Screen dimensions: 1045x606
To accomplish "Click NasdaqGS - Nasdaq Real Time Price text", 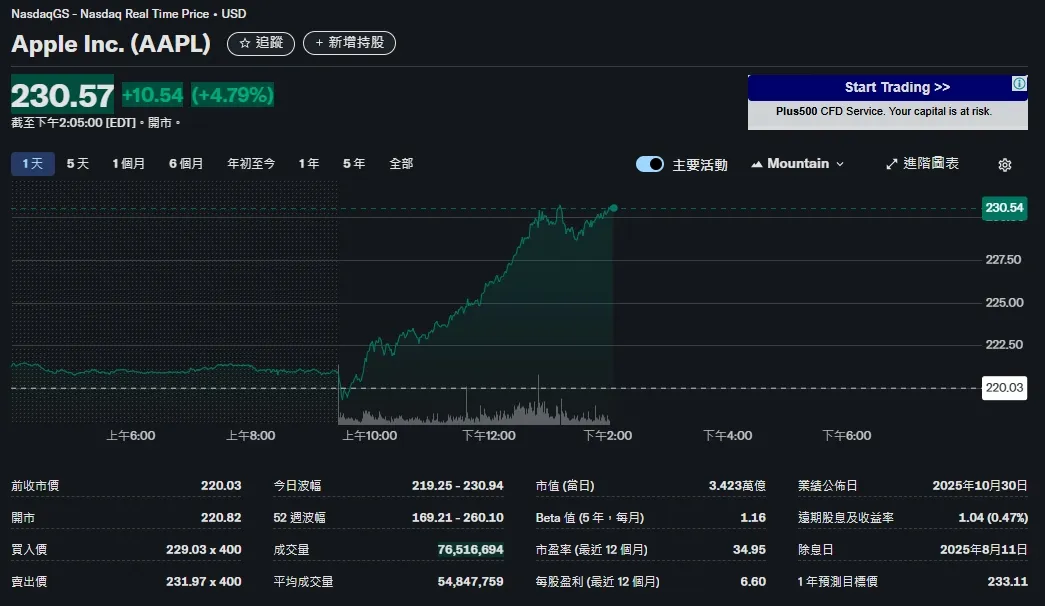I will tap(111, 14).
